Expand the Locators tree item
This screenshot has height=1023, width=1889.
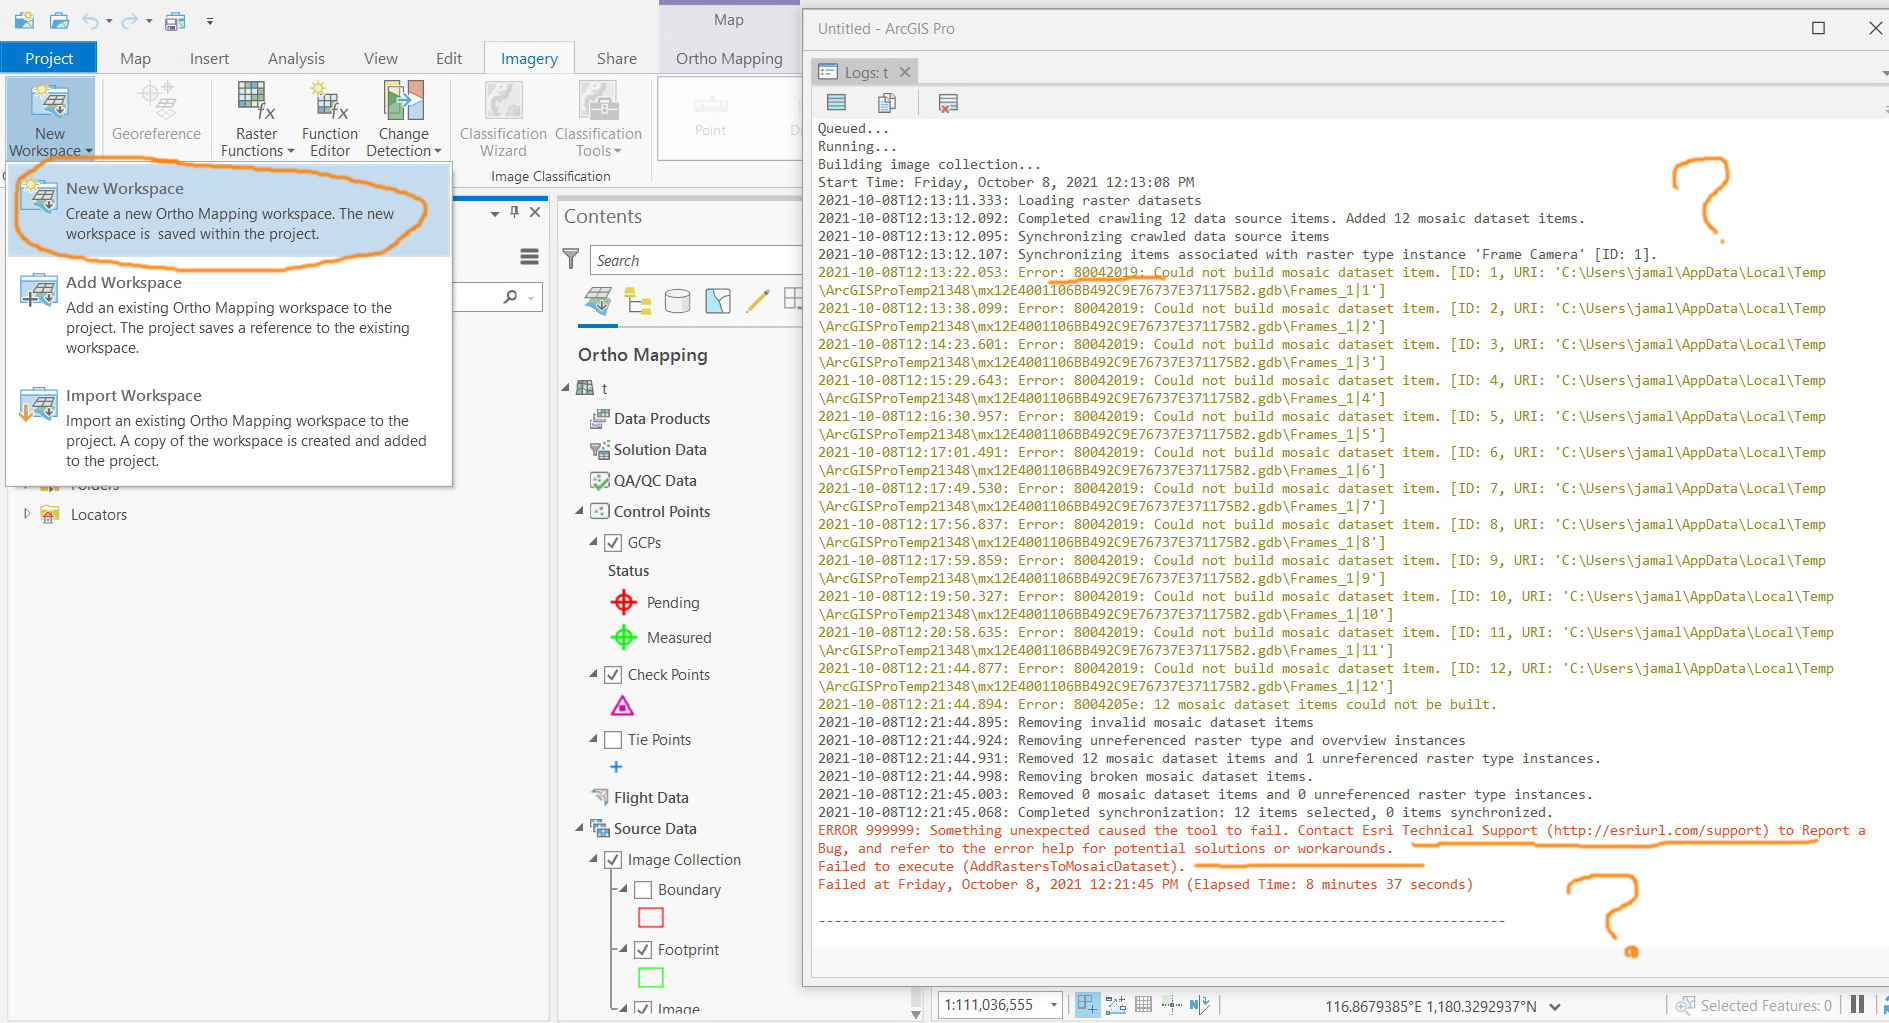pos(27,514)
